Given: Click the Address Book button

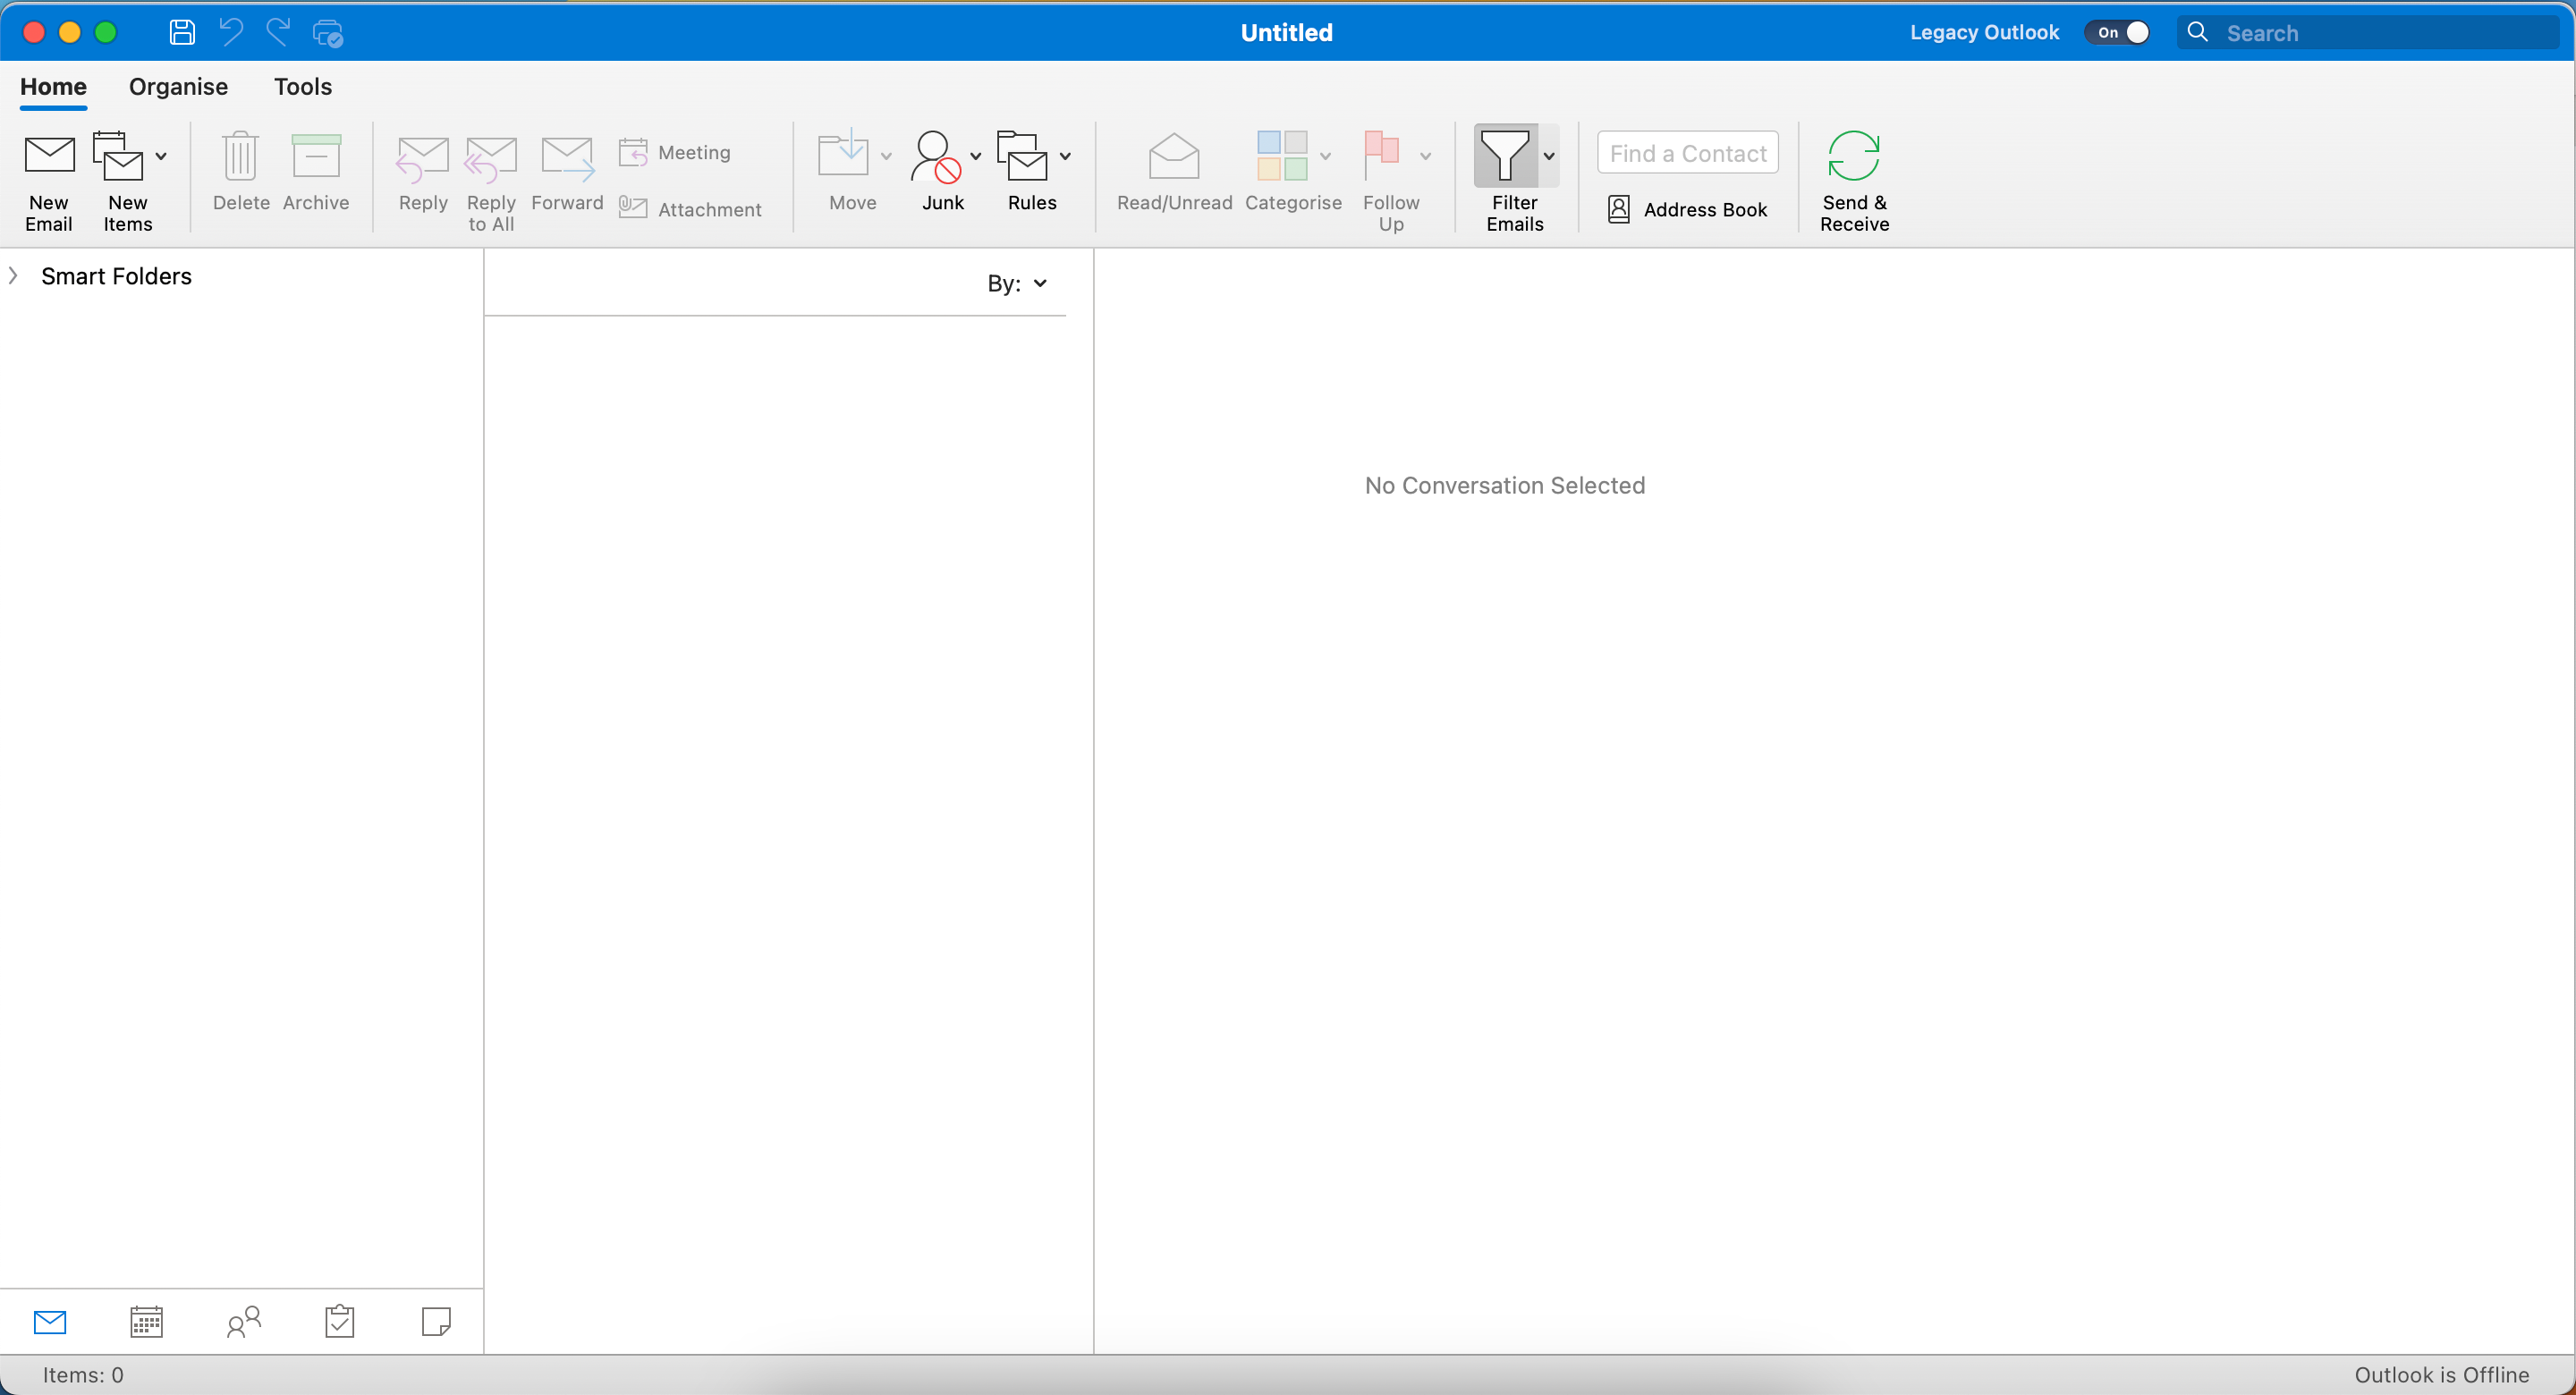Looking at the screenshot, I should 1688,207.
